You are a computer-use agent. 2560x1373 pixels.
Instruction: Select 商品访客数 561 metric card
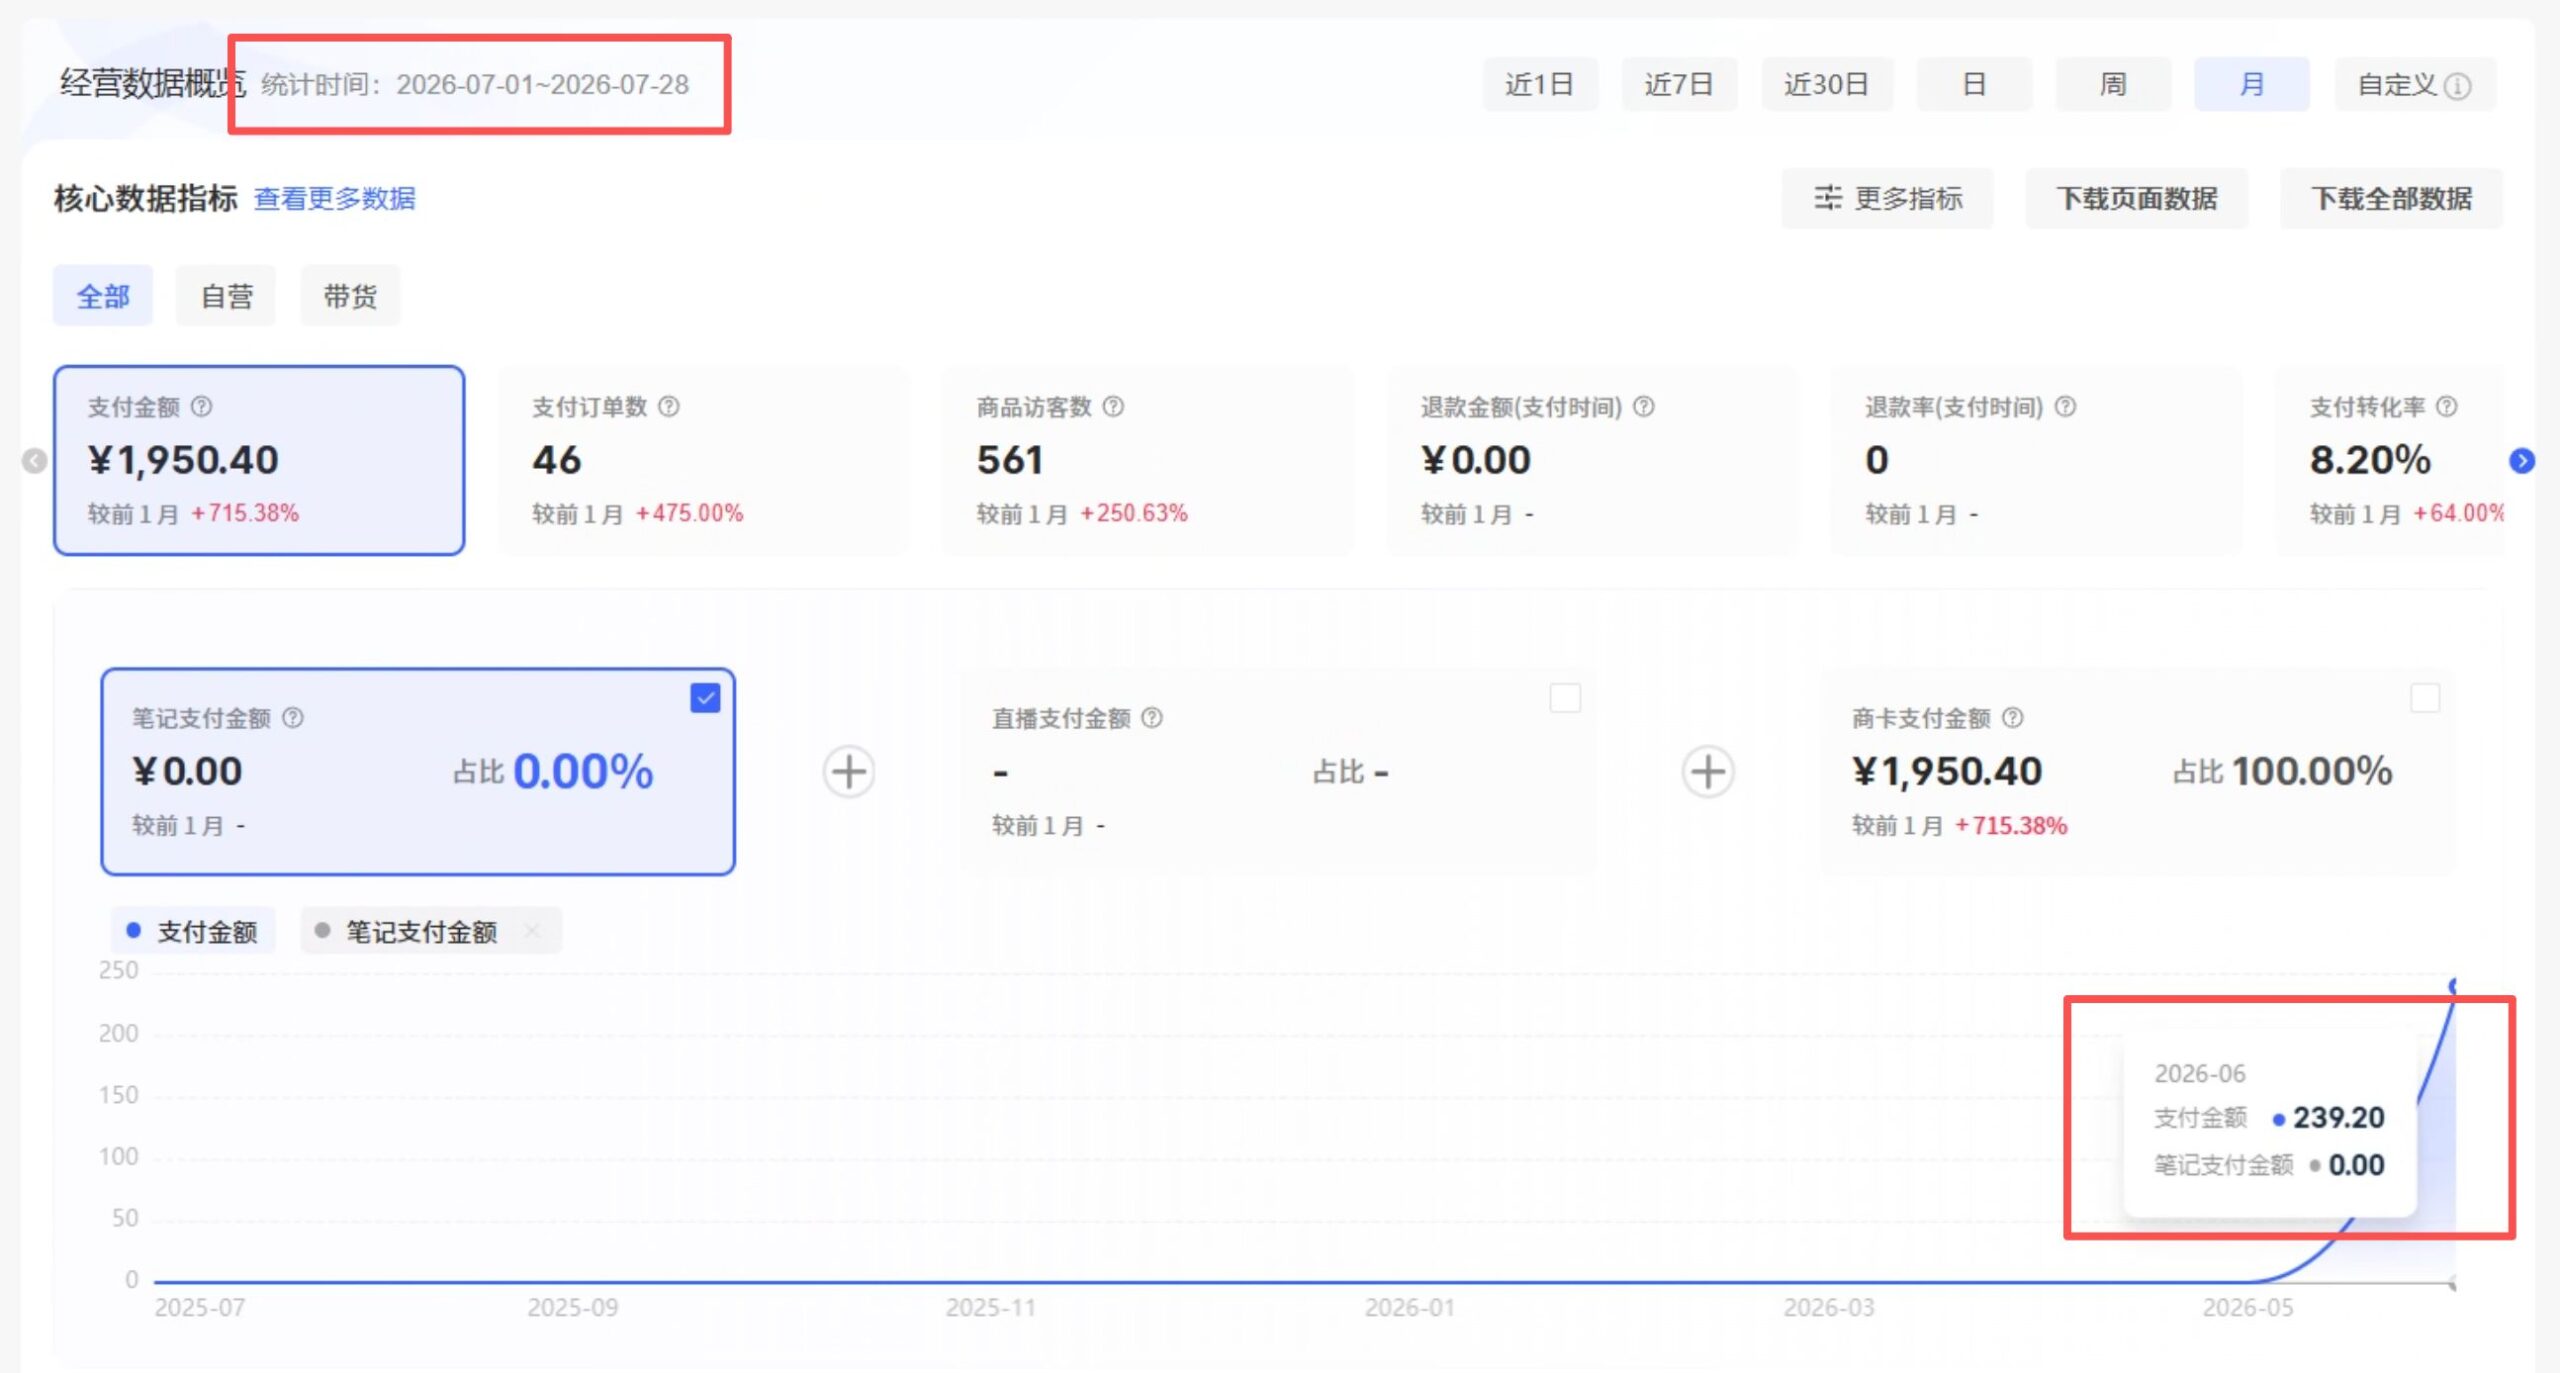[x=1148, y=460]
